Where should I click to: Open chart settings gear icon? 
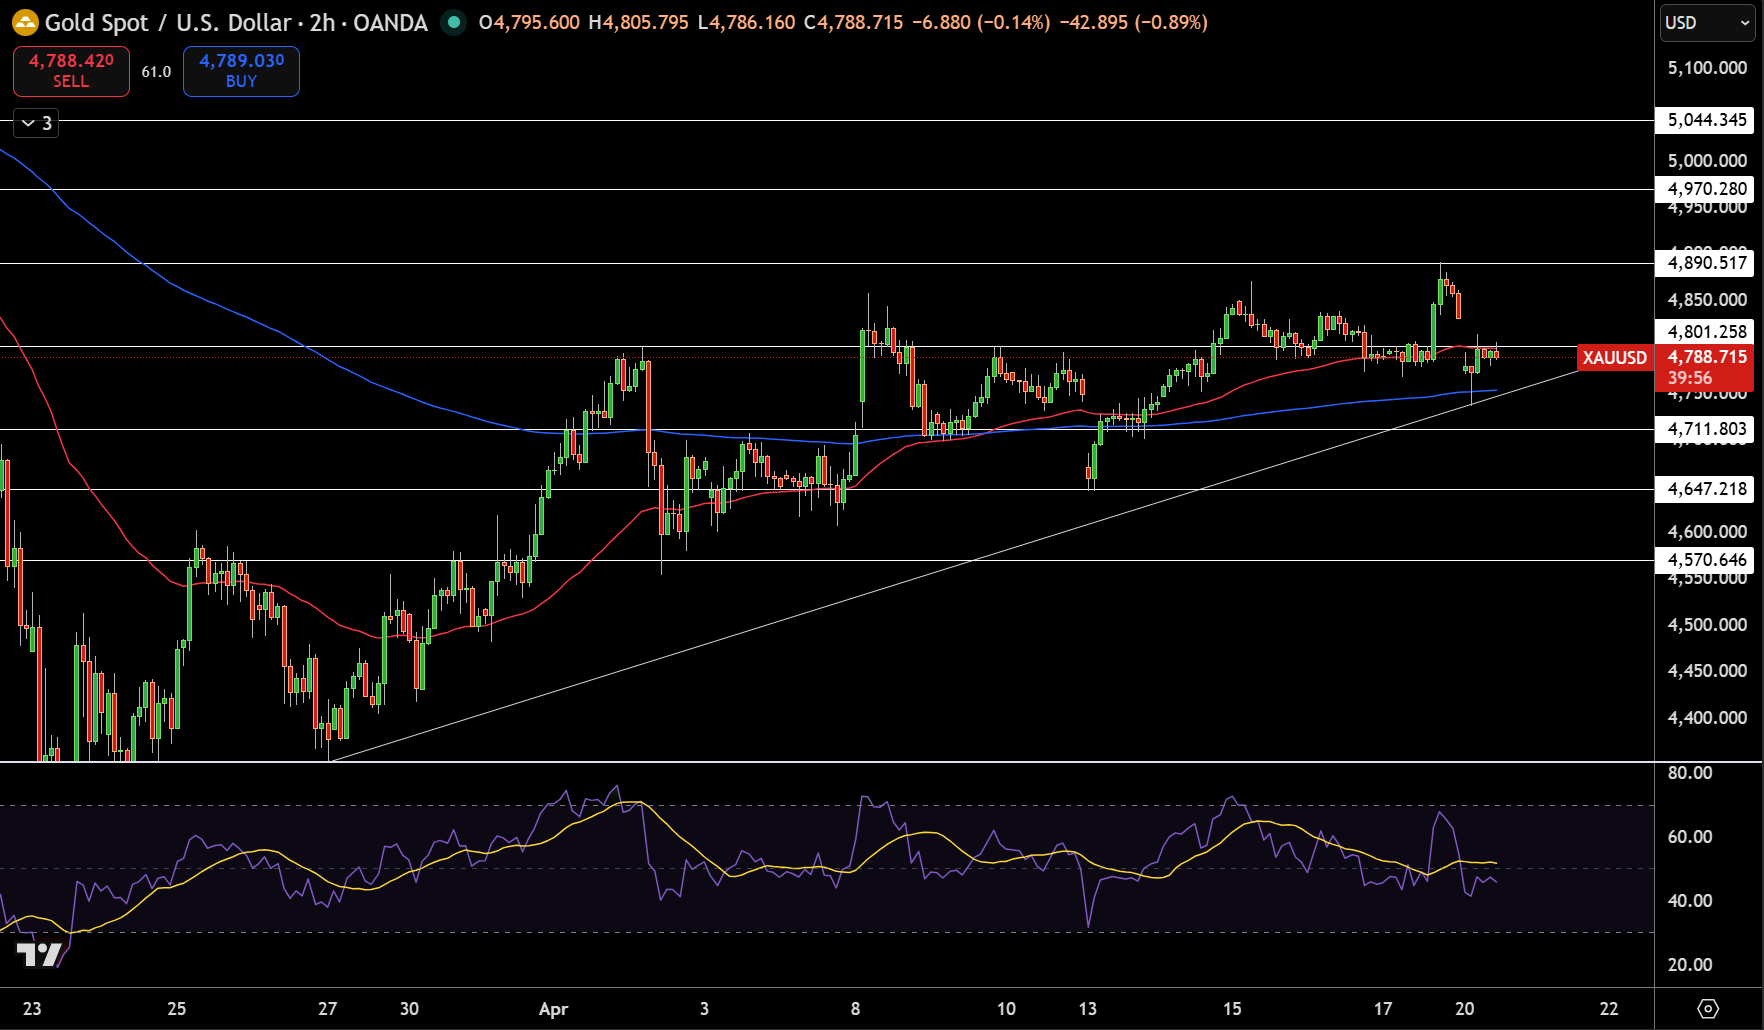coord(1708,1008)
